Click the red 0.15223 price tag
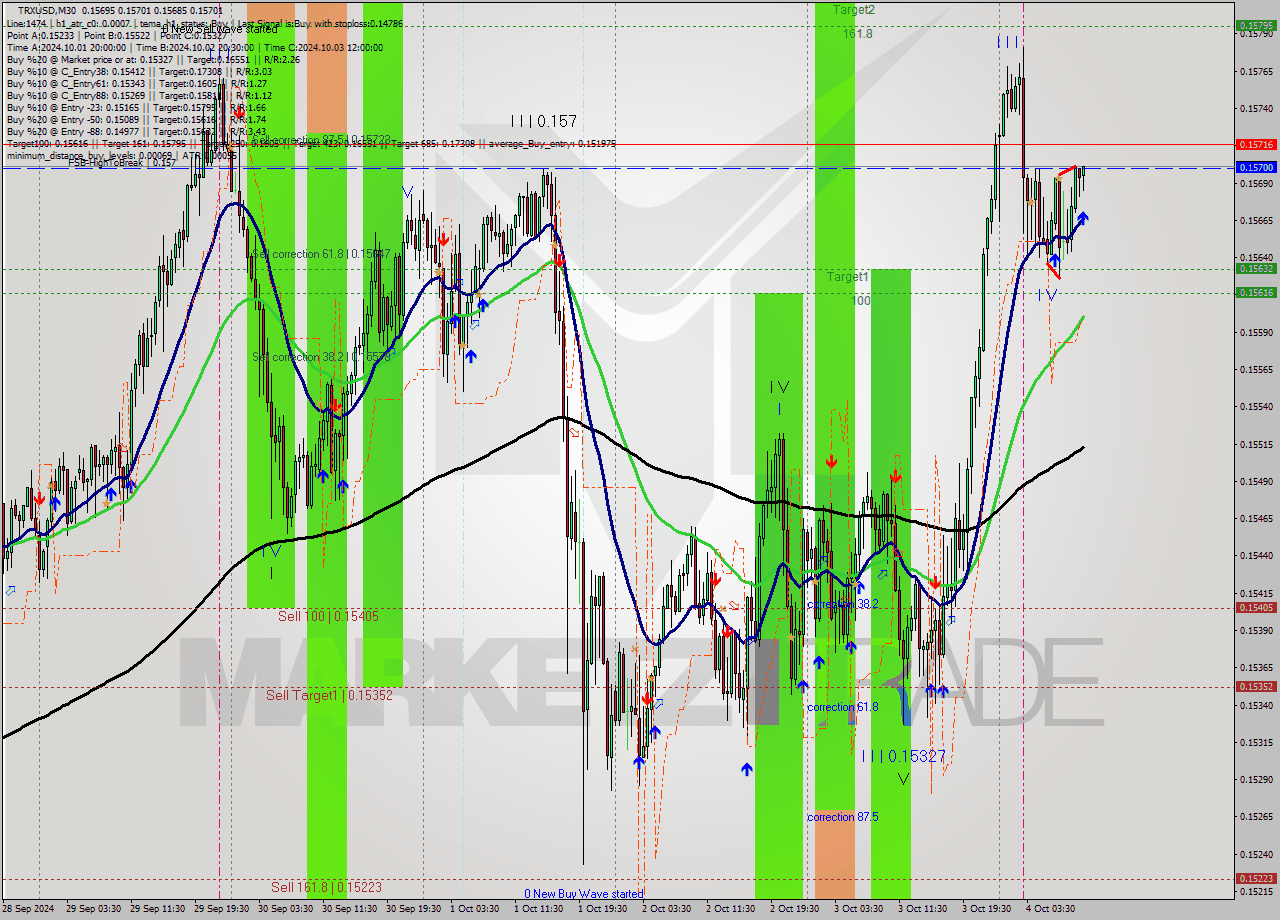This screenshot has width=1280, height=920. click(1256, 878)
